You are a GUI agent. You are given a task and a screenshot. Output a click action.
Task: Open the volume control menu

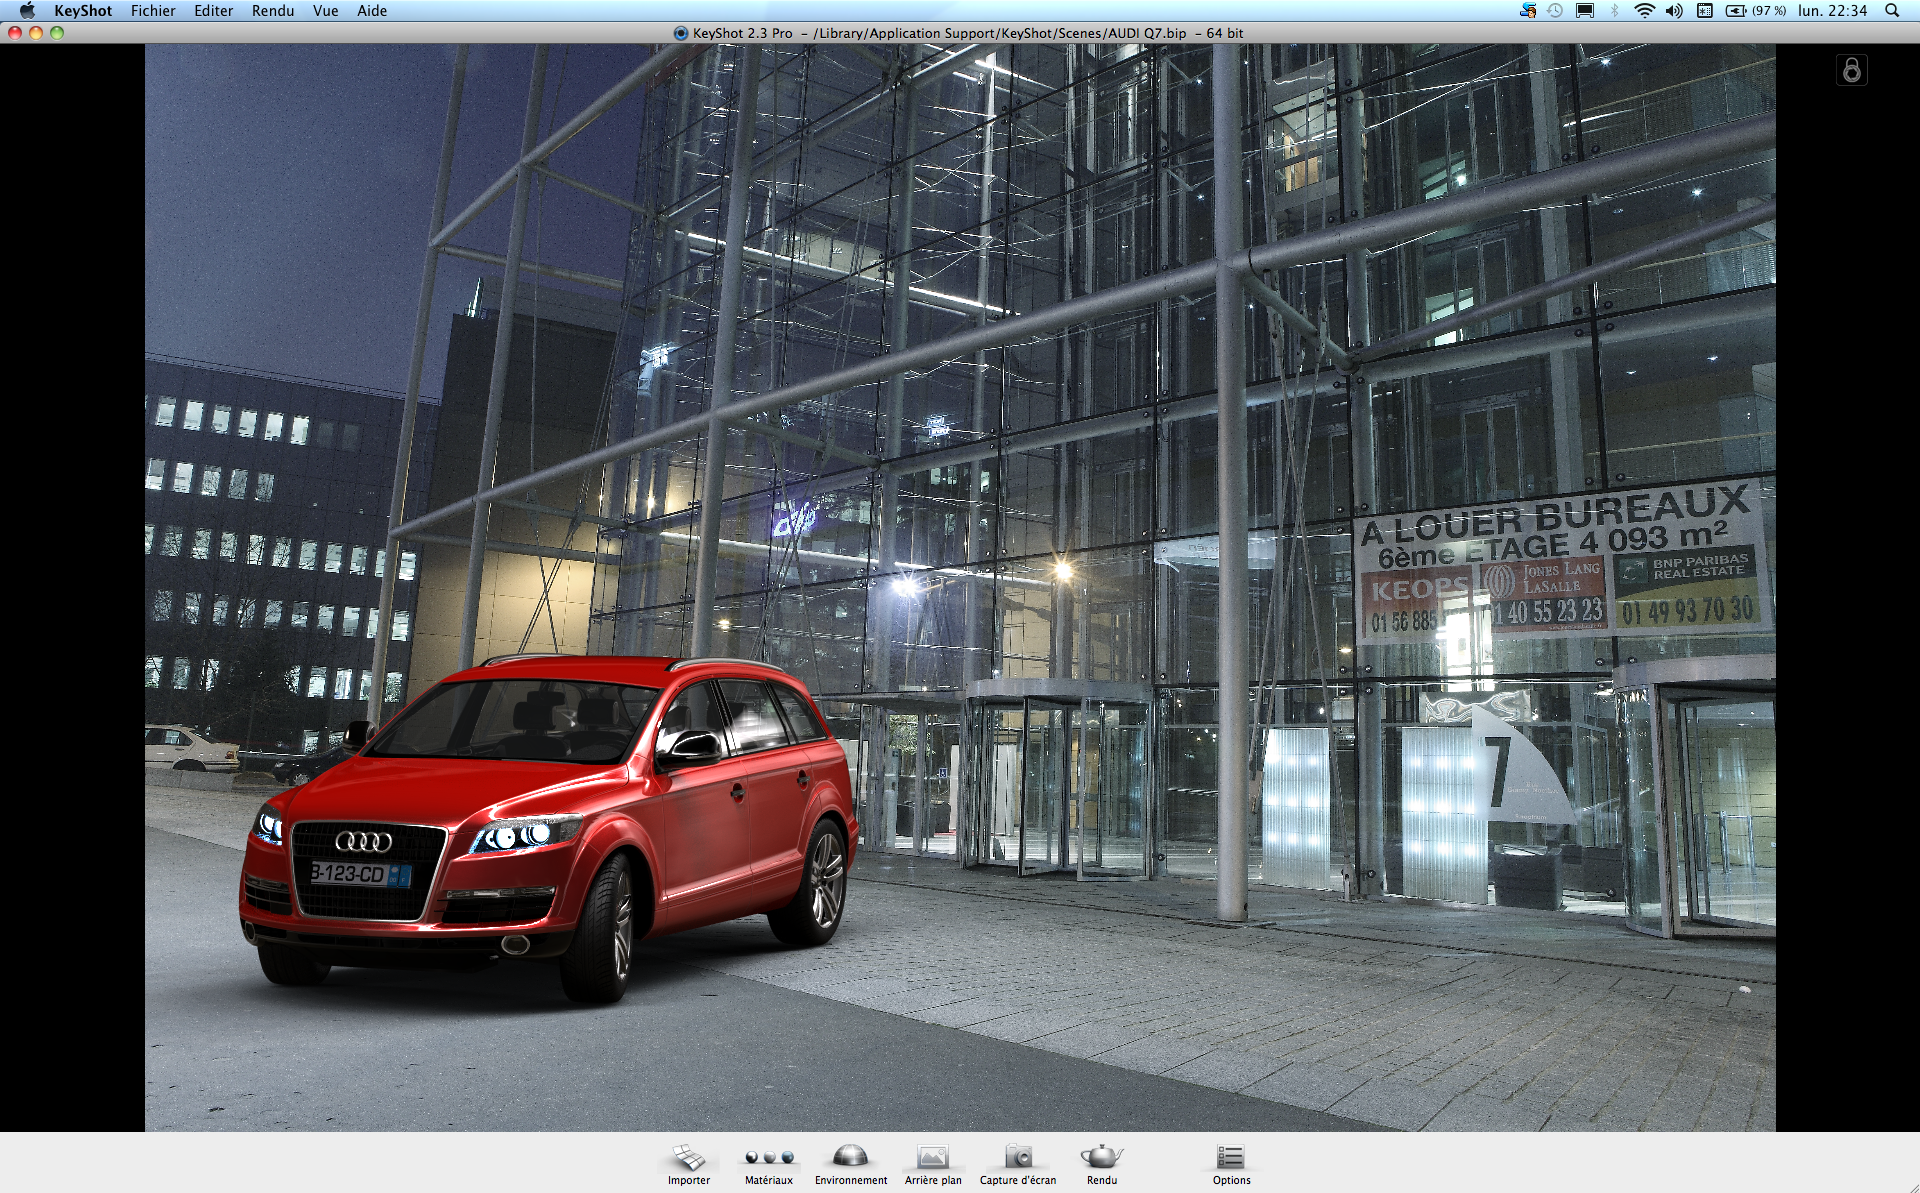(x=1674, y=11)
